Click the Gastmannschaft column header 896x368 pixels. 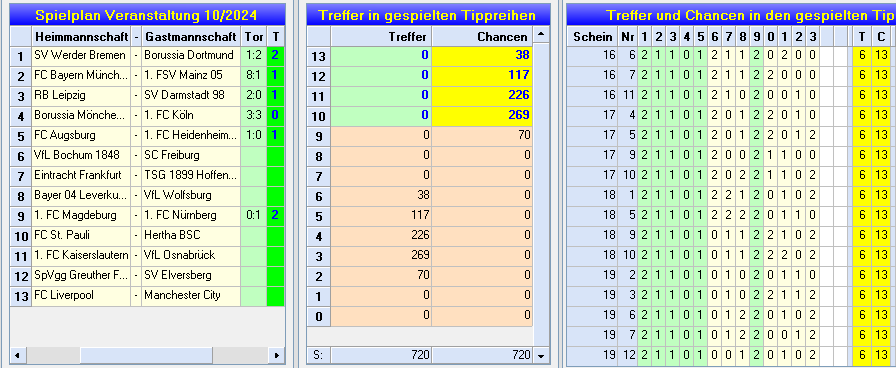191,37
